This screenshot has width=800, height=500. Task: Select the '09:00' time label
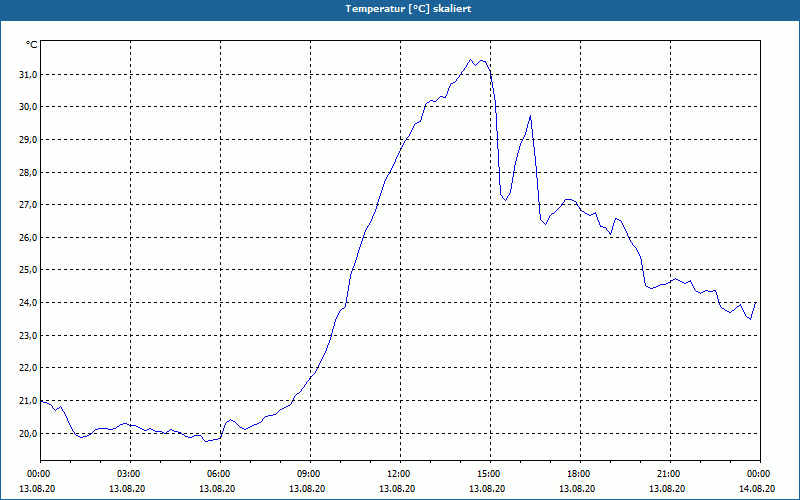click(x=310, y=474)
